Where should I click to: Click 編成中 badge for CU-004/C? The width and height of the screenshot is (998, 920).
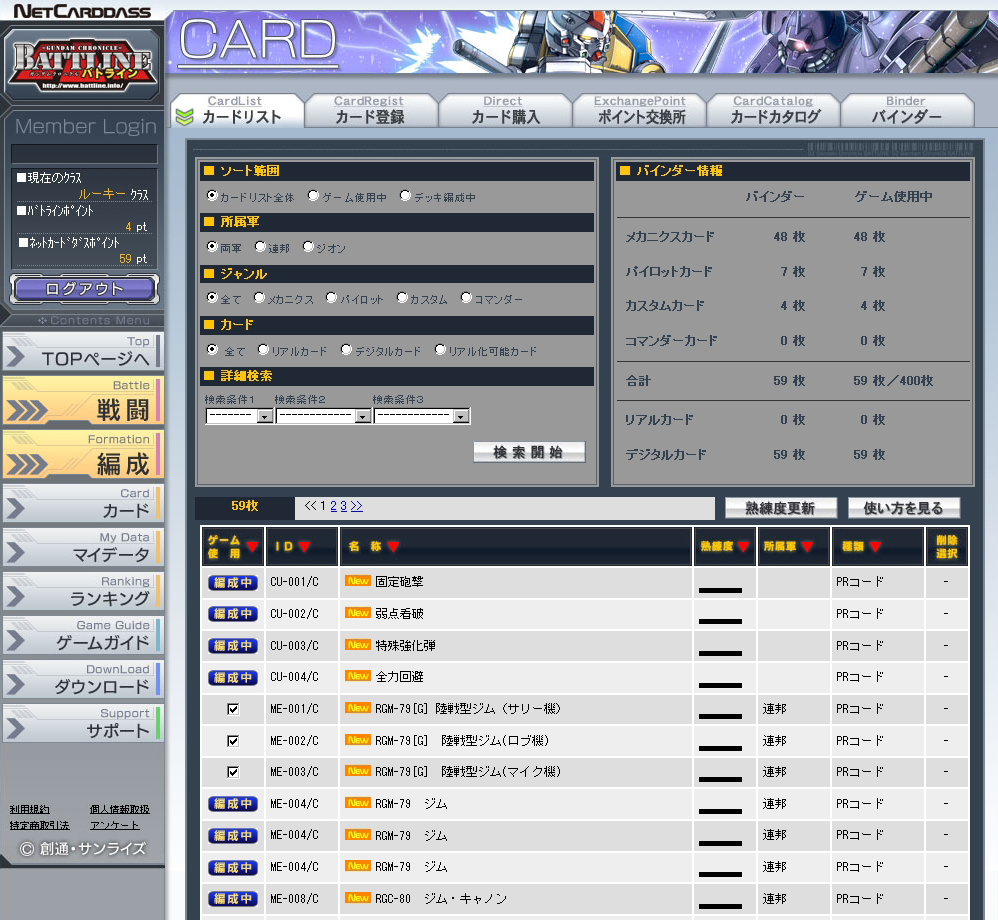233,677
